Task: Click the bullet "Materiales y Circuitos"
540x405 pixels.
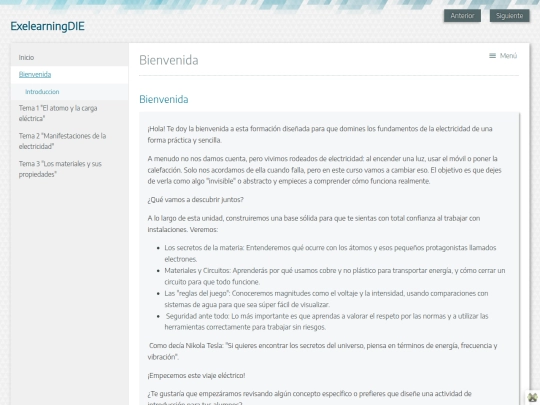Action: coord(335,276)
